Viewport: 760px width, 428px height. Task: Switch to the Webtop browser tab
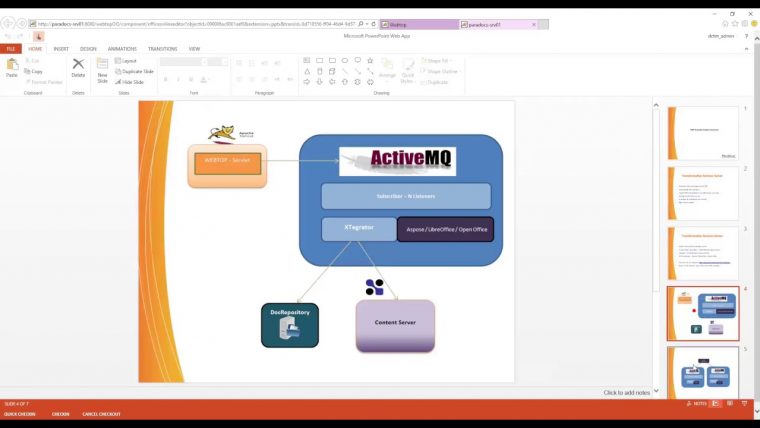pyautogui.click(x=419, y=24)
